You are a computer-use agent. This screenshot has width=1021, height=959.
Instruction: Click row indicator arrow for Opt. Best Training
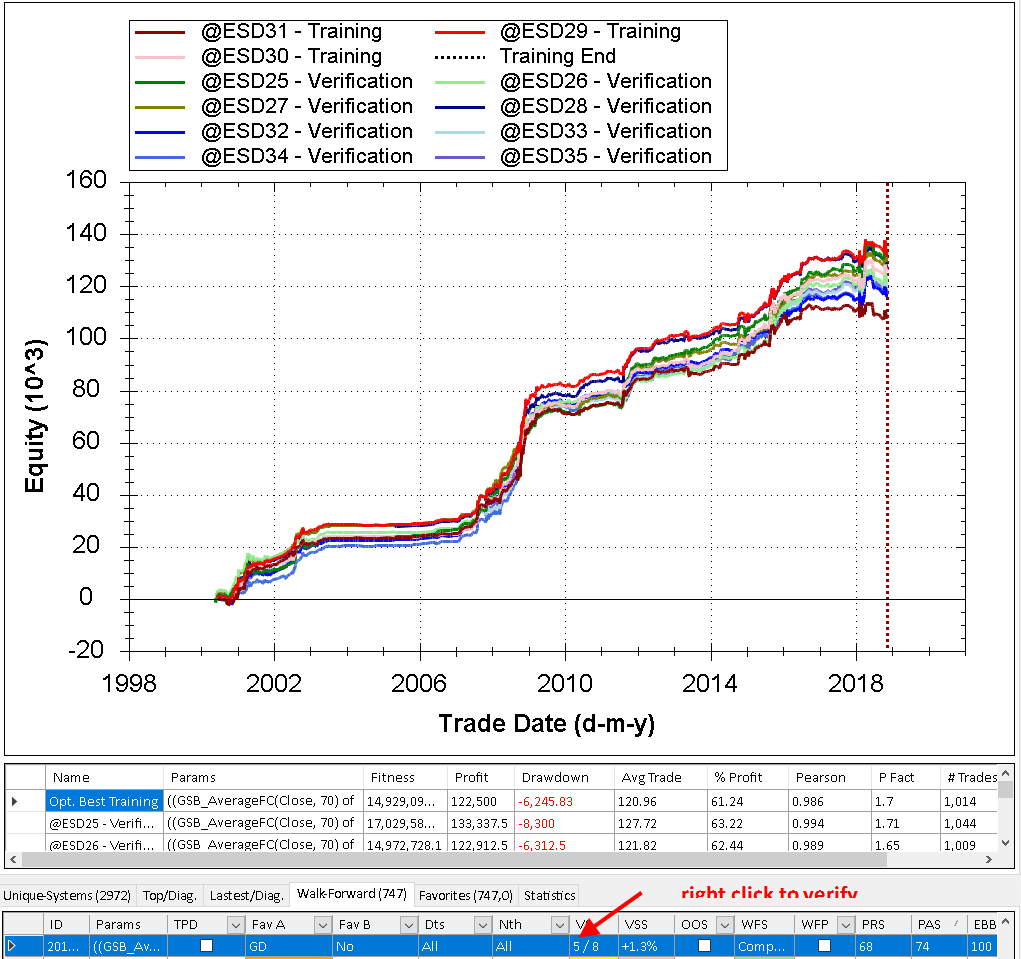pyautogui.click(x=14, y=801)
